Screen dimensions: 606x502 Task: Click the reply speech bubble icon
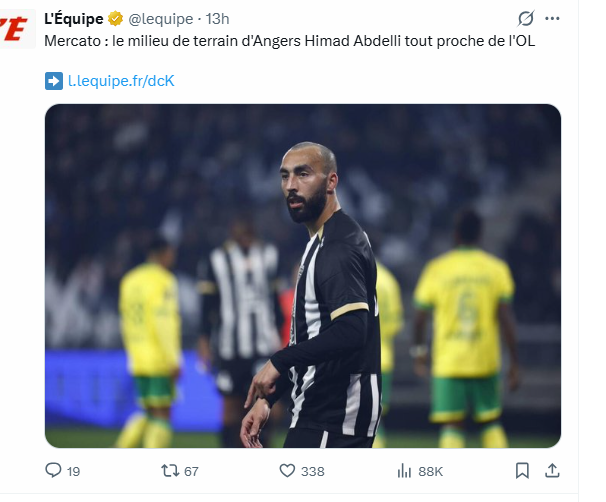pyautogui.click(x=54, y=470)
